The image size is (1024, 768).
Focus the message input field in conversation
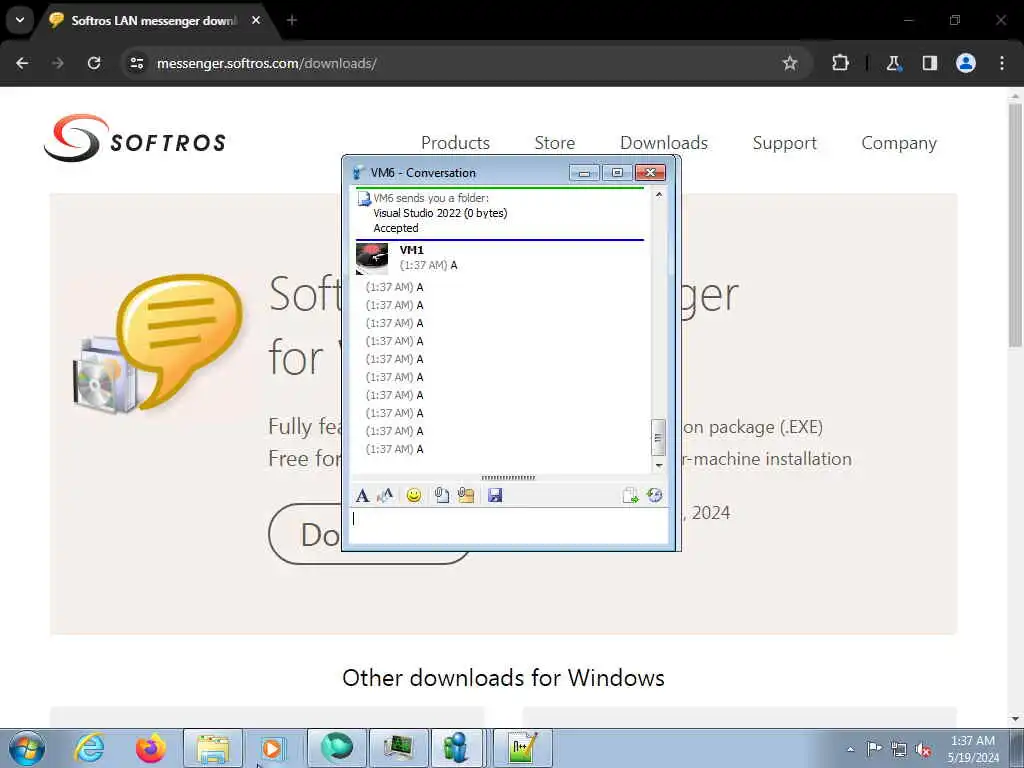point(508,525)
